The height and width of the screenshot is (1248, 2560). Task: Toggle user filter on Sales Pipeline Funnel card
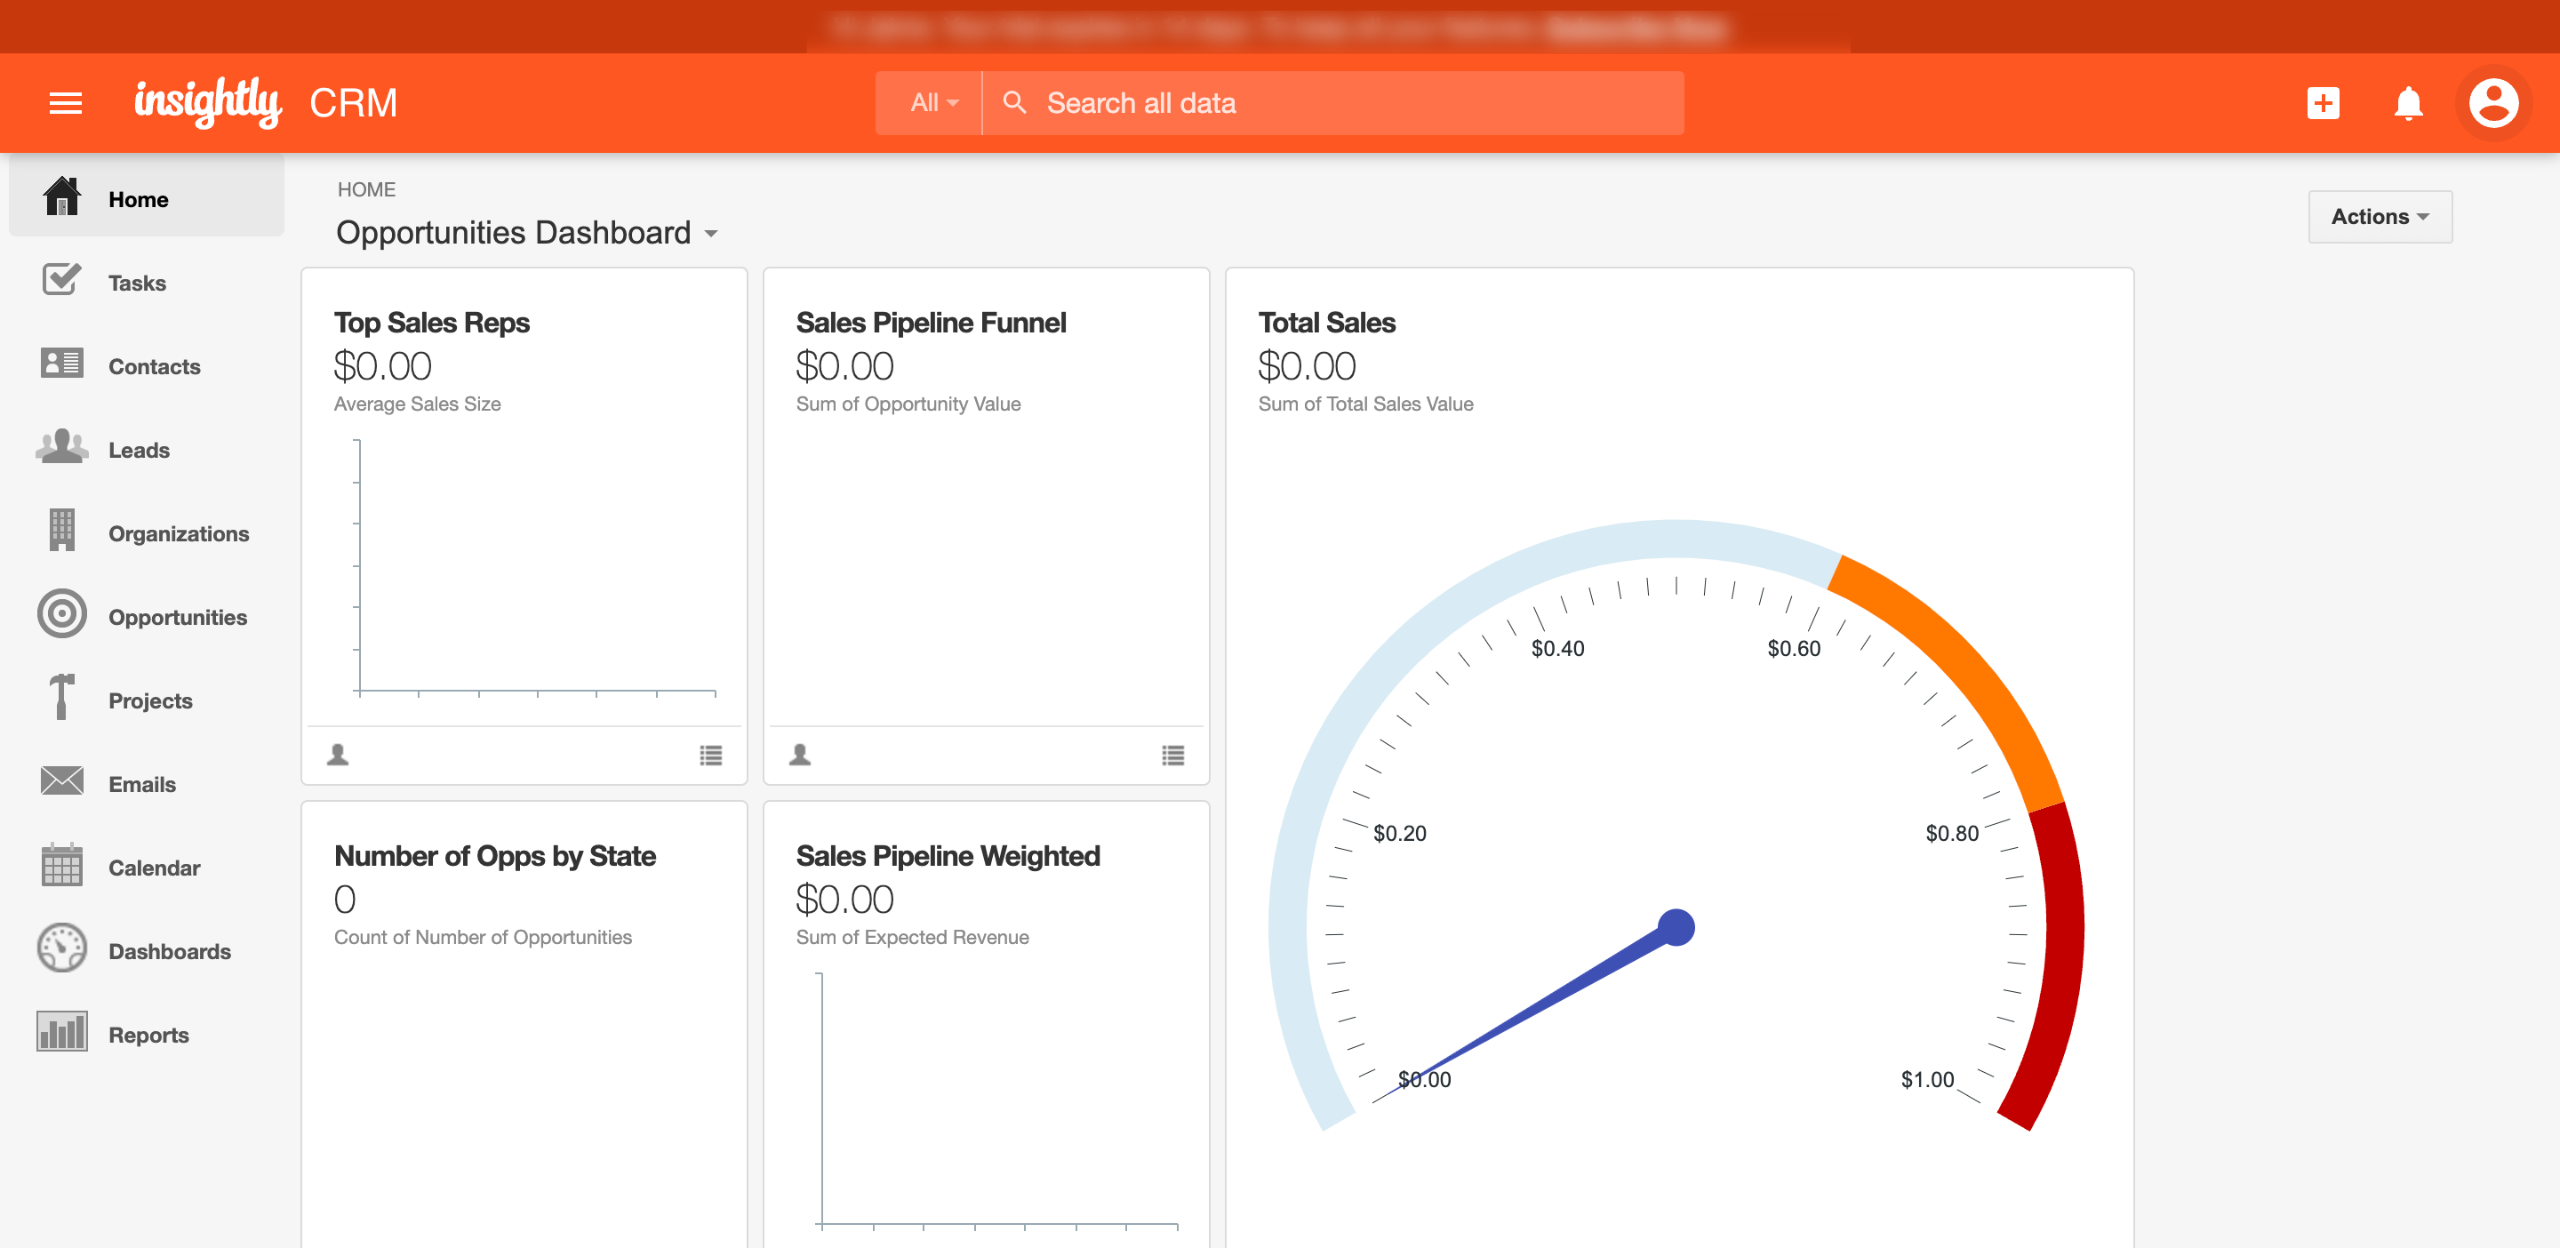800,755
